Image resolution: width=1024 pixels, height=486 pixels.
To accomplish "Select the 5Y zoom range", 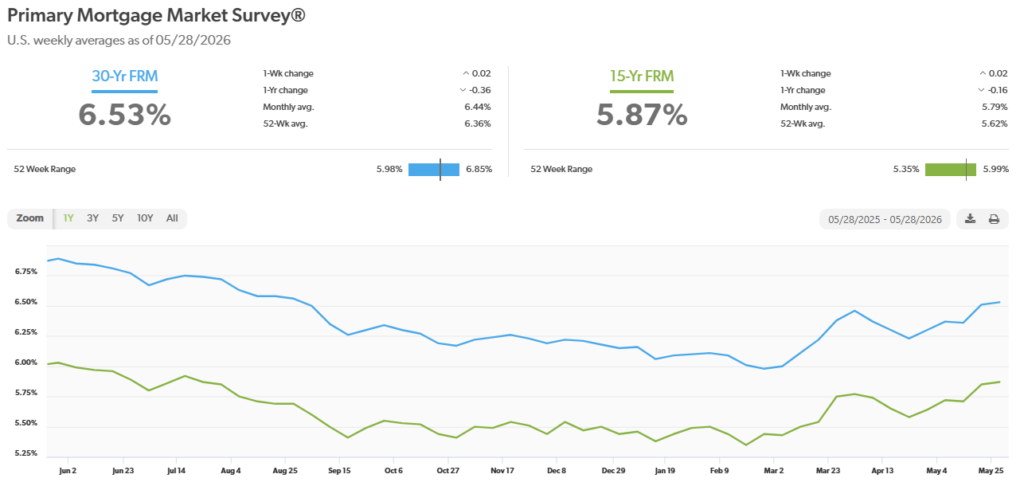I will pos(118,219).
